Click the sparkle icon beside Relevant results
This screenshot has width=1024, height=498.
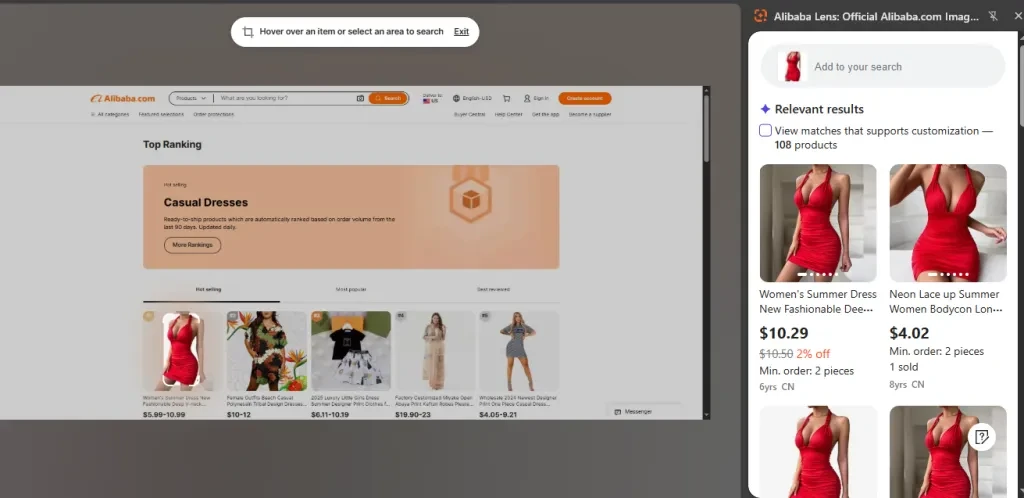click(x=765, y=109)
